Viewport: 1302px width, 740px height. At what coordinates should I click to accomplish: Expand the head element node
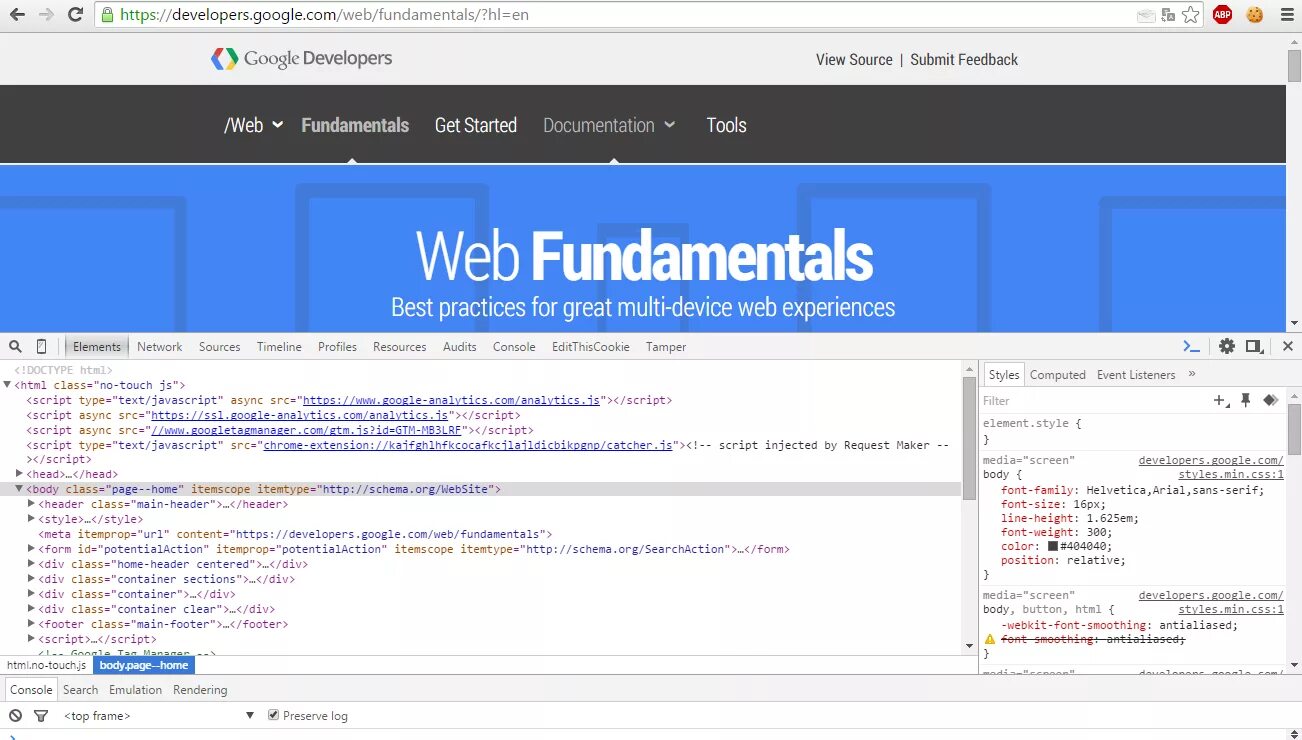coord(19,474)
